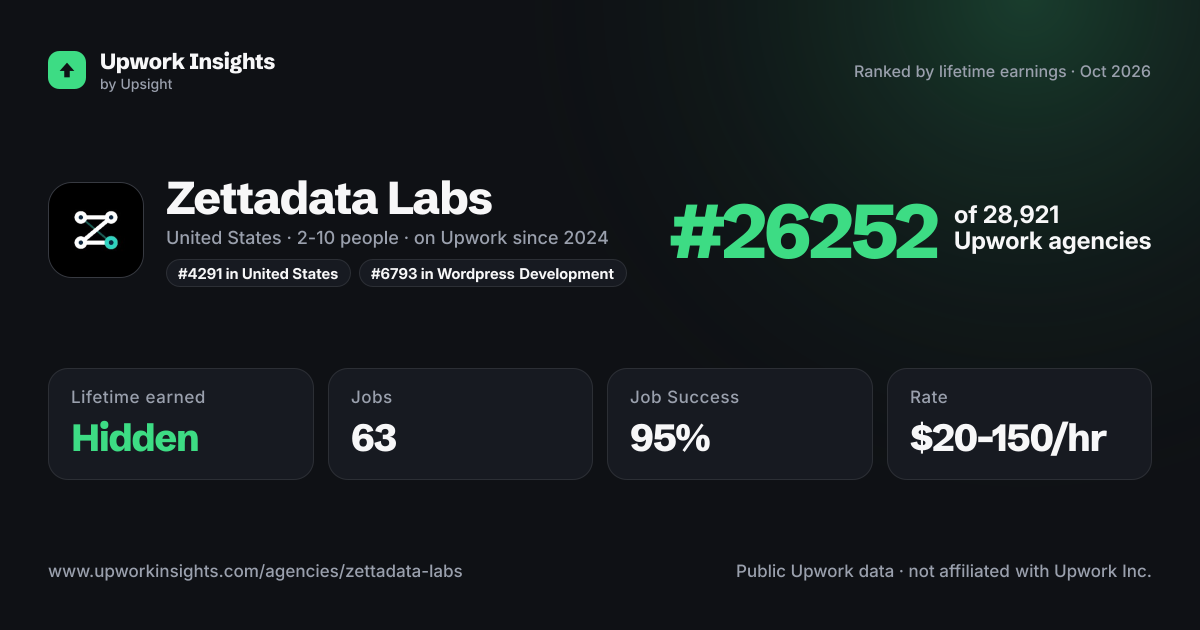The image size is (1200, 630).
Task: Click the green Upwork Insights arrow logo
Action: (67, 70)
